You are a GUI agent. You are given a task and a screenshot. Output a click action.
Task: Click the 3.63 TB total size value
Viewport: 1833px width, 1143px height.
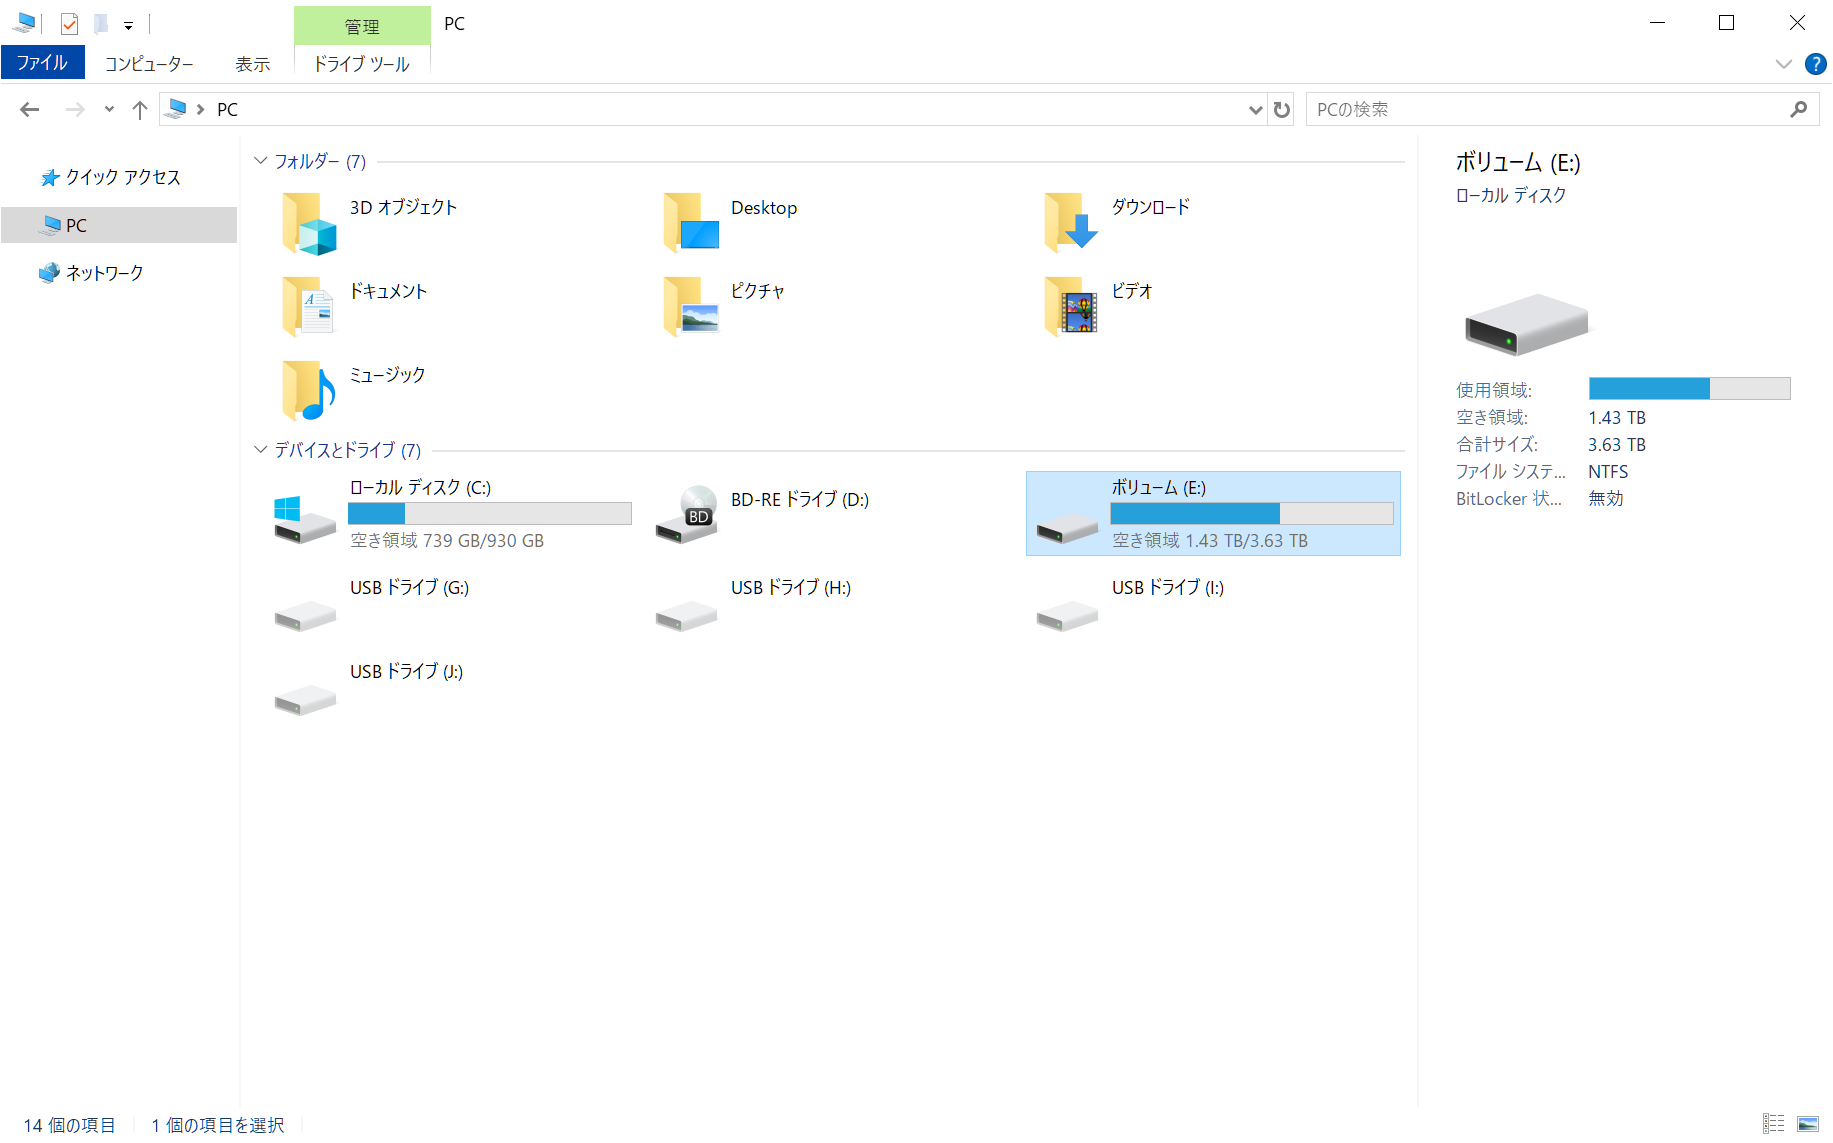(1617, 445)
